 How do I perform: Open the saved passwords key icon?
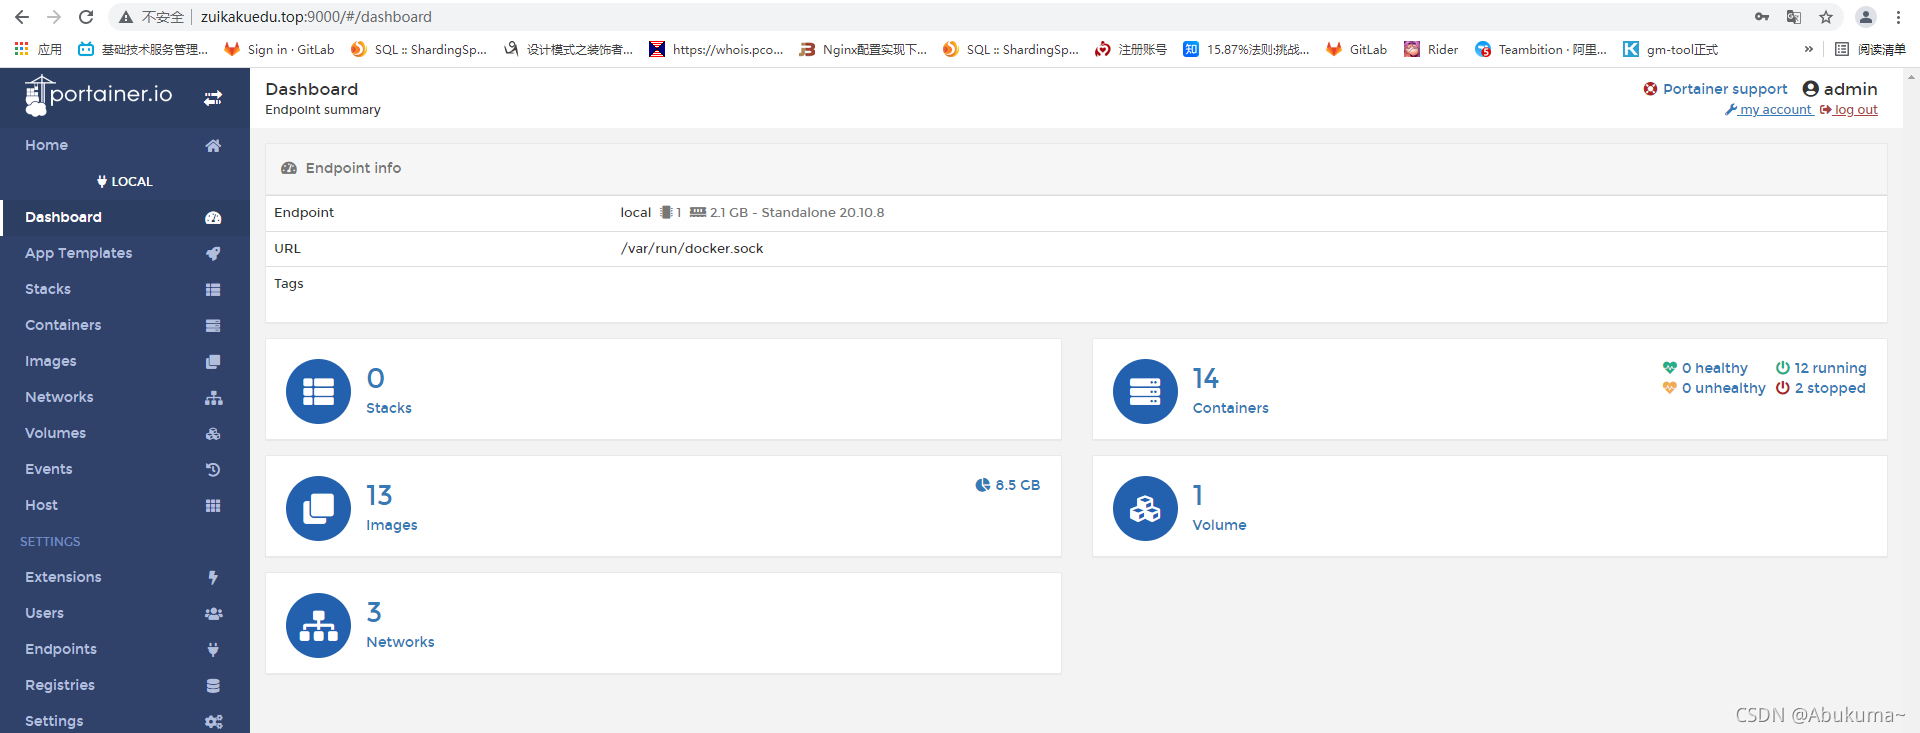point(1762,17)
